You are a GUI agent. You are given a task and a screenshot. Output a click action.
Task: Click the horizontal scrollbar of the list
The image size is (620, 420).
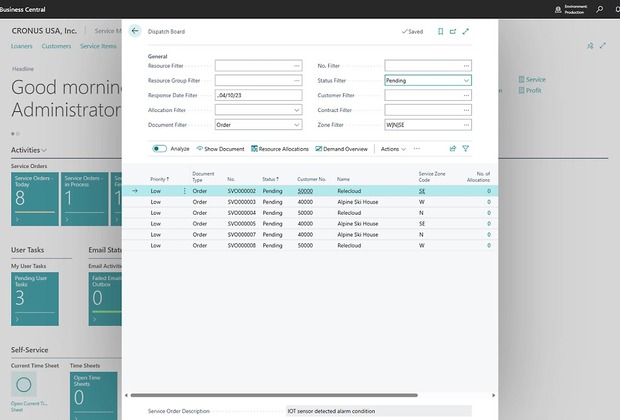tap(274, 395)
